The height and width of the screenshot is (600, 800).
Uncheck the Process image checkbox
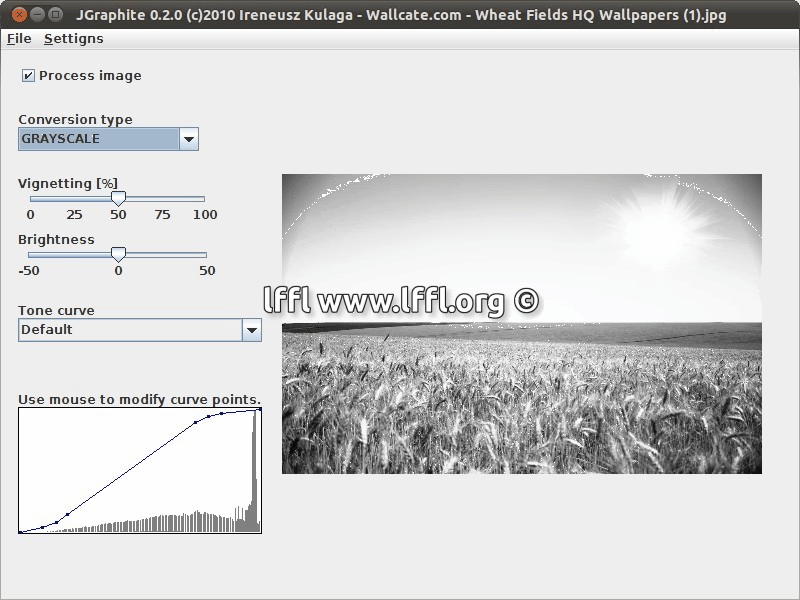point(29,76)
